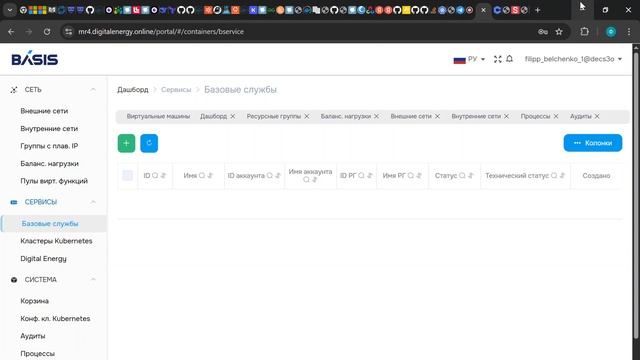Click the blue refresh table button
The width and height of the screenshot is (640, 360).
149,143
